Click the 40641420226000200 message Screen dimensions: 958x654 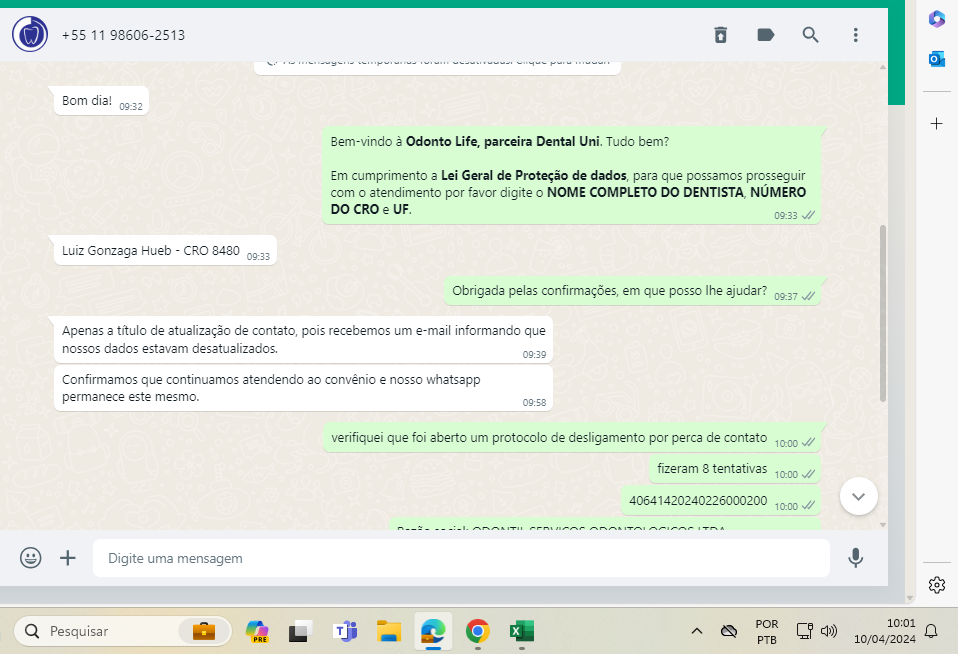pyautogui.click(x=721, y=501)
